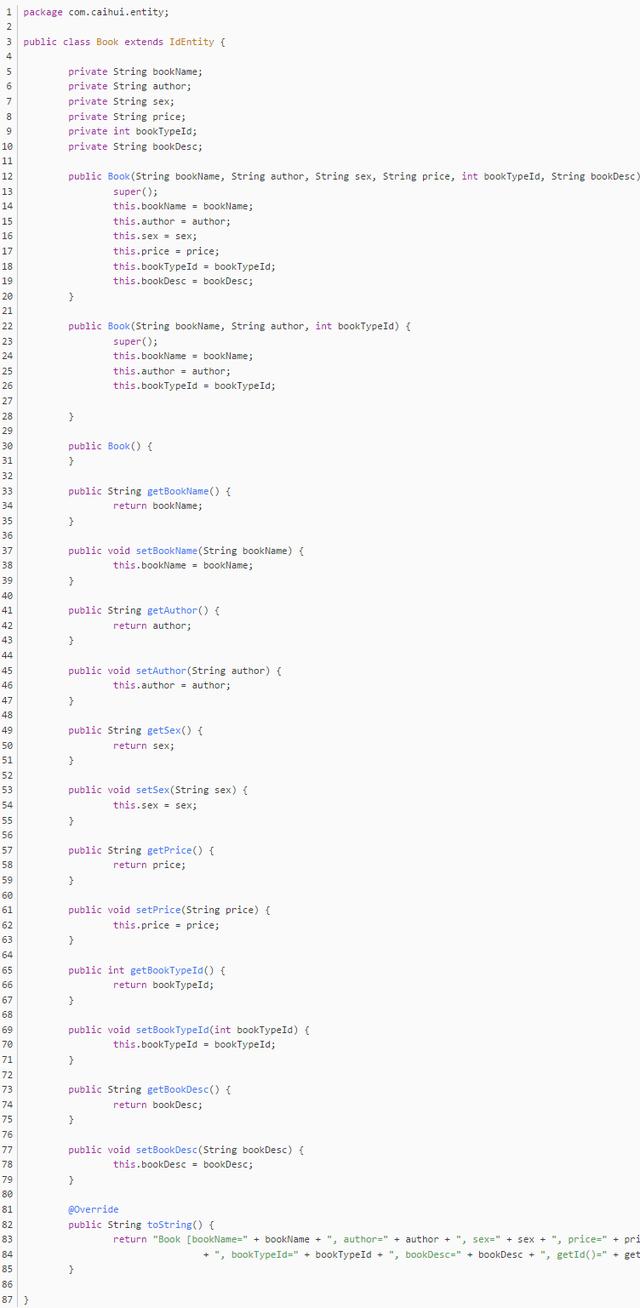Click this.price = price on line 17
Viewport: 640px width, 1308px height.
coord(166,252)
